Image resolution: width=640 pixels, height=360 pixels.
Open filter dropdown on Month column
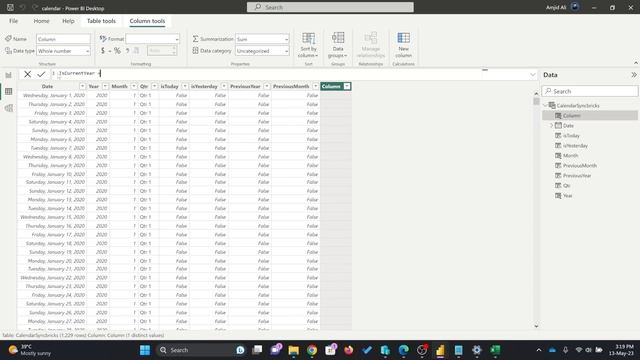point(134,86)
